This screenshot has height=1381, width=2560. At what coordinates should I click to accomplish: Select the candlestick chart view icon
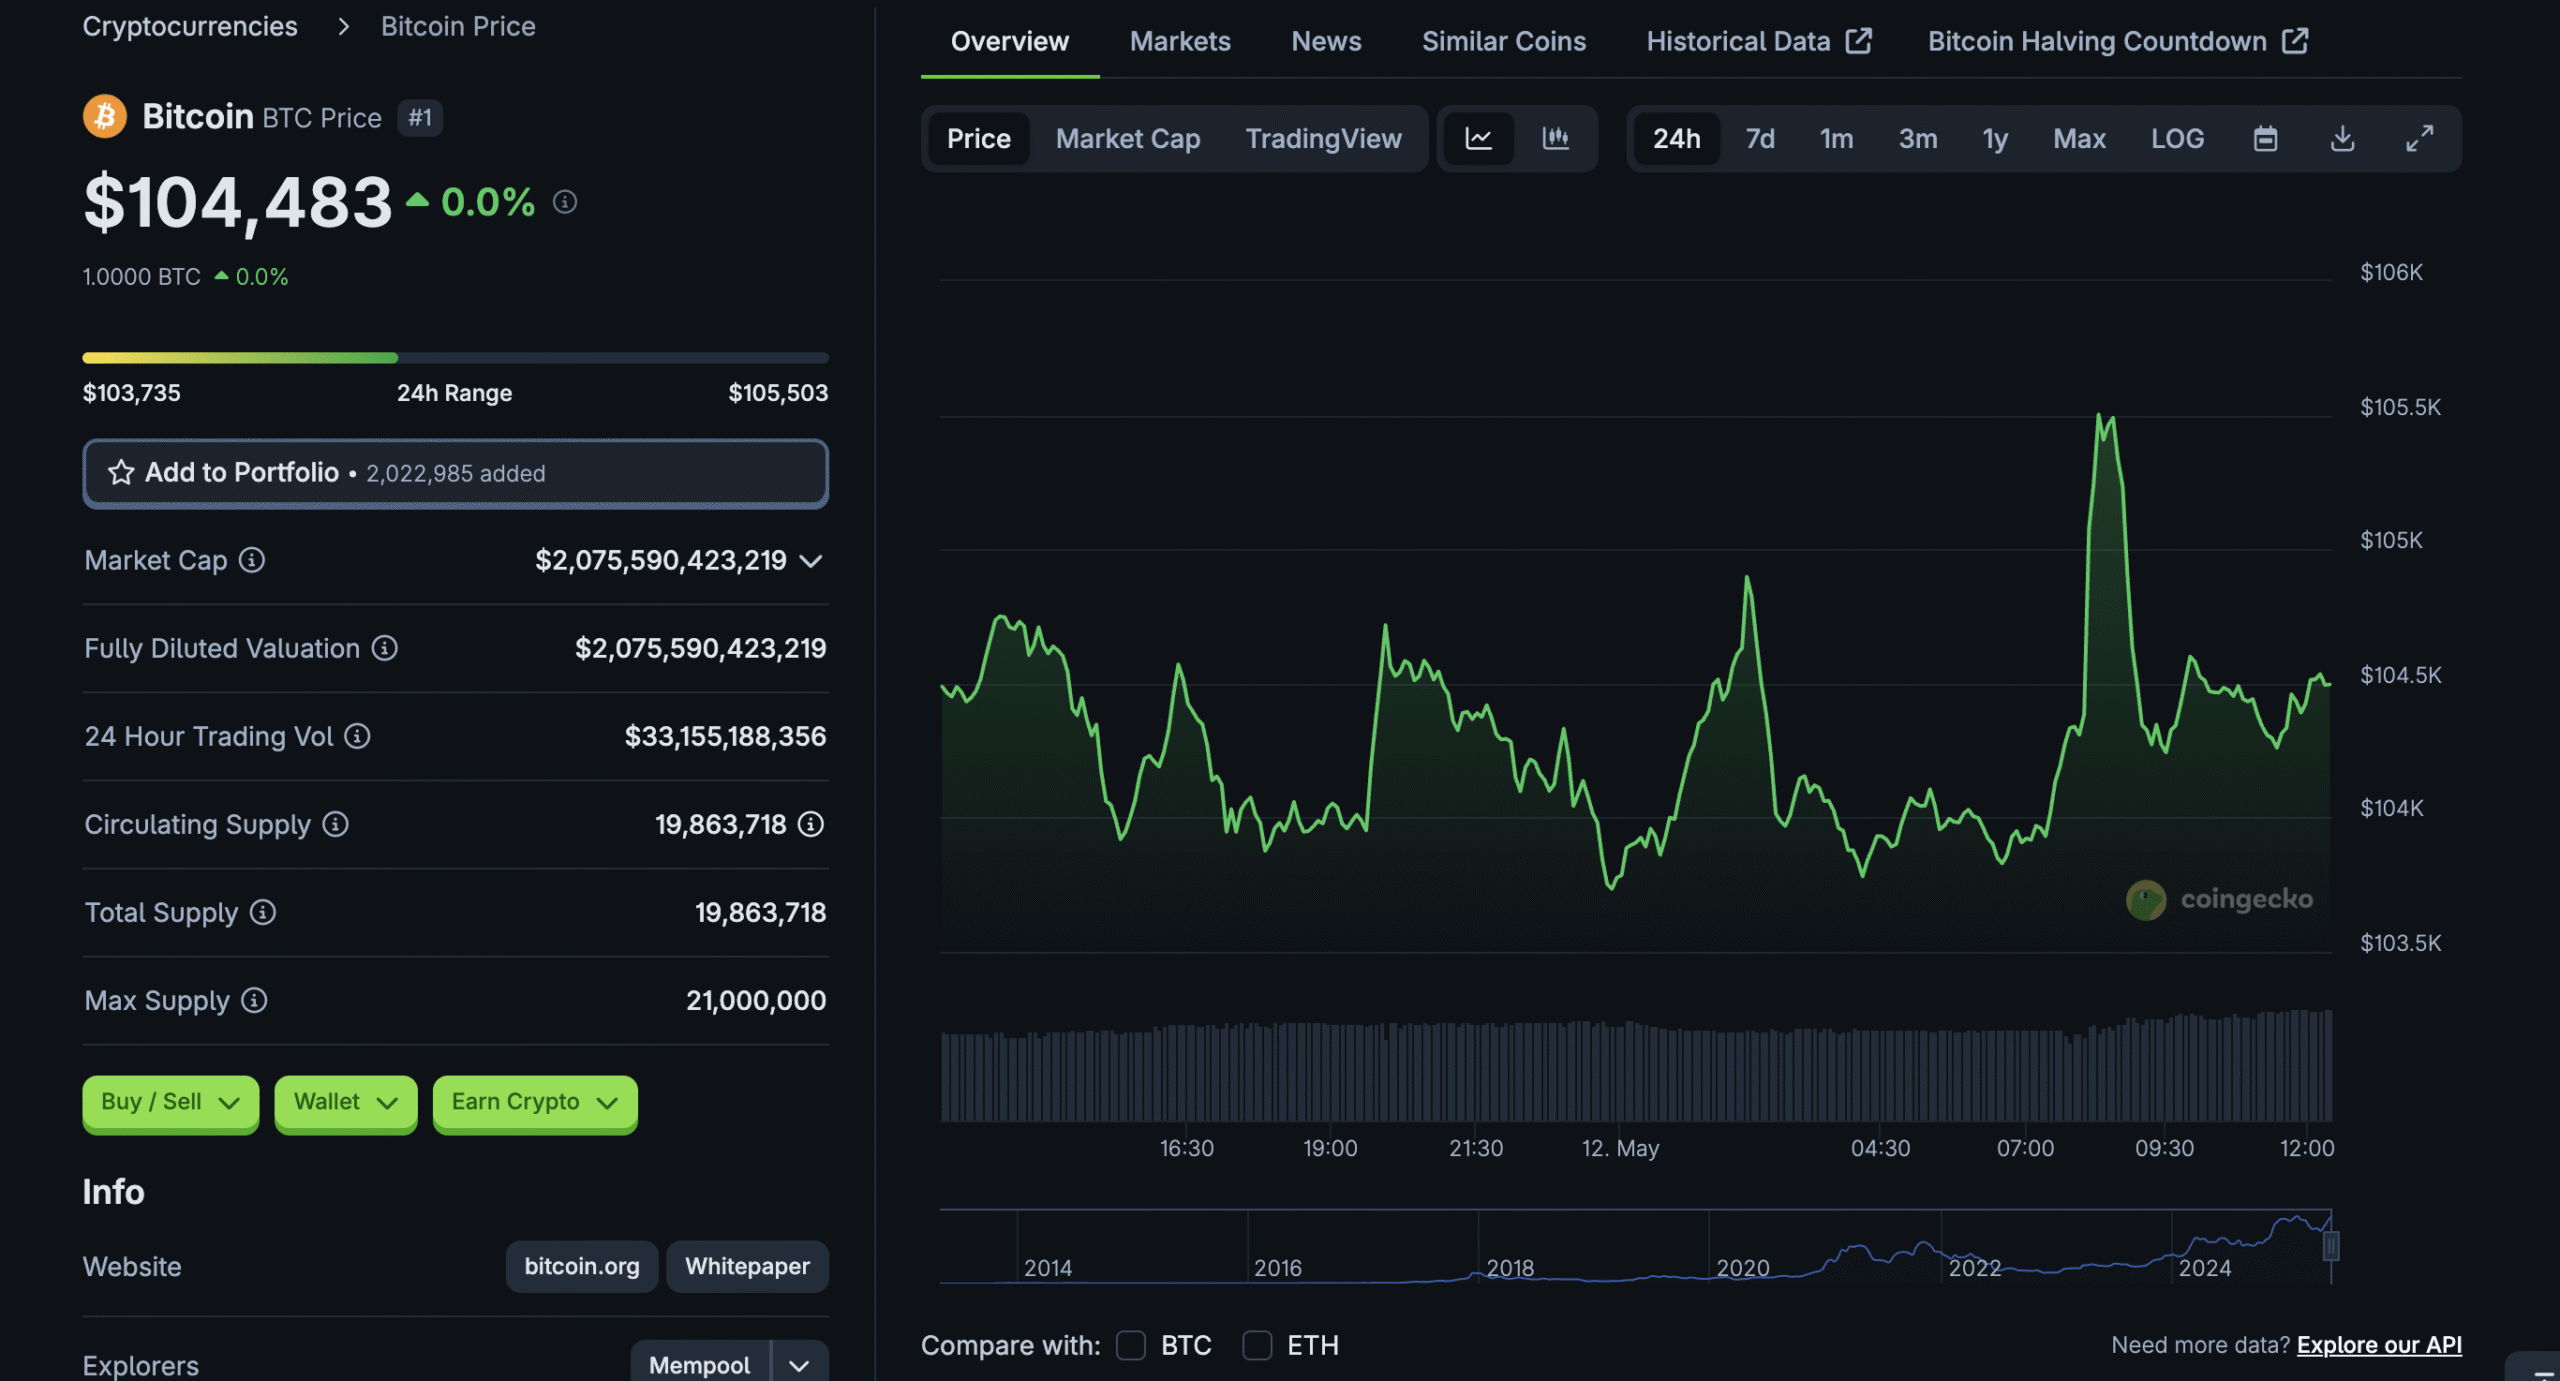(x=1555, y=138)
